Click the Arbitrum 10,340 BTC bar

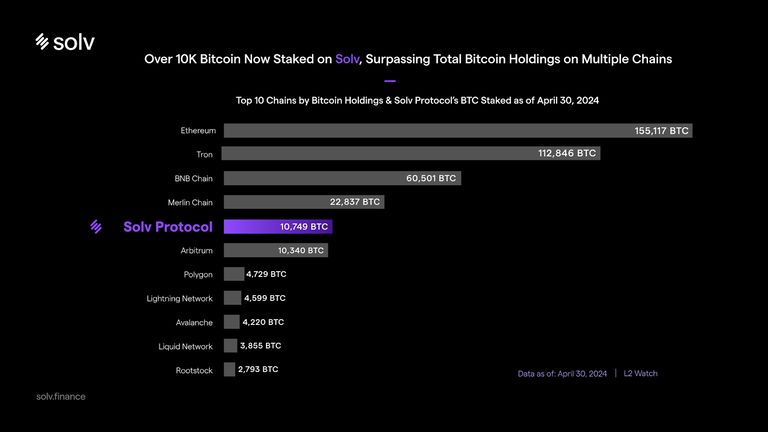coord(275,250)
